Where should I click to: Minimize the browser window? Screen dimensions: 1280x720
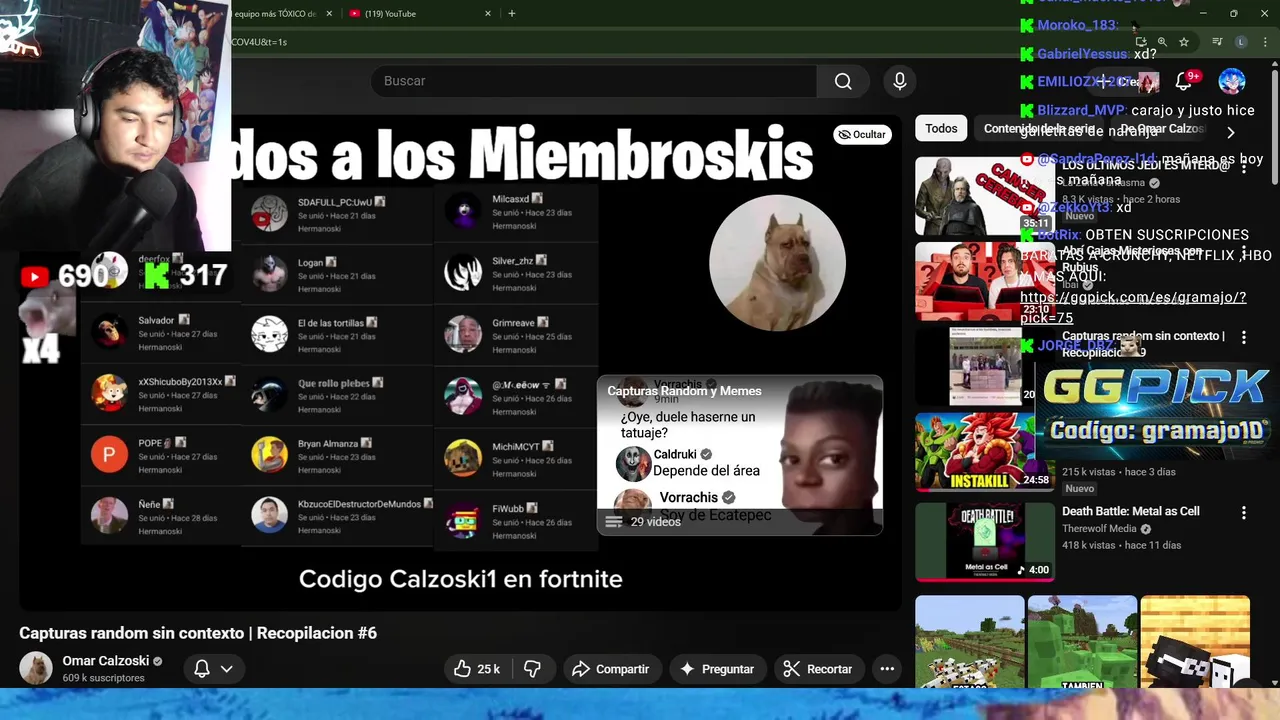[x=1203, y=13]
